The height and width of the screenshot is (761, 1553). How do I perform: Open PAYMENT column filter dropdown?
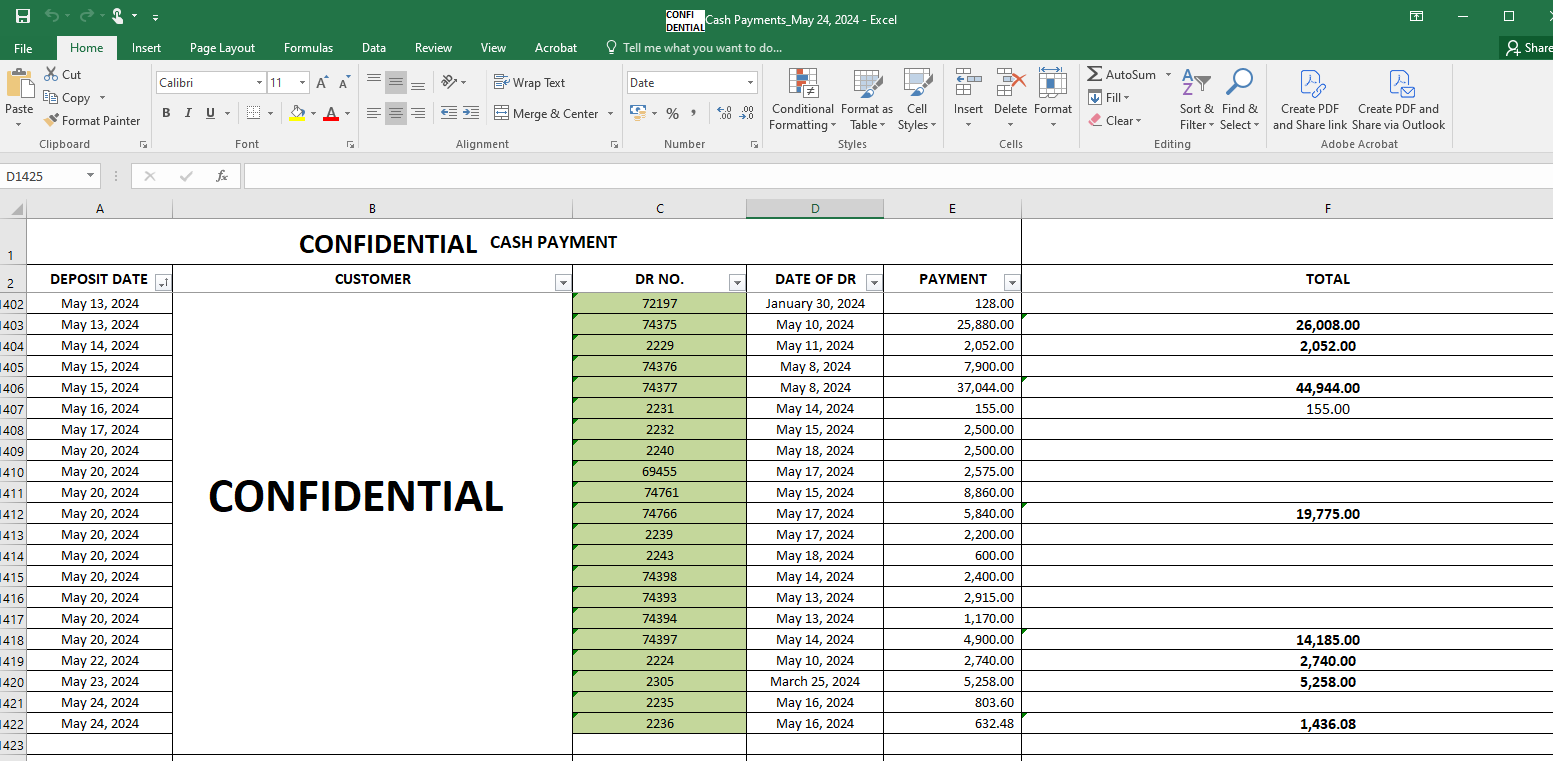(x=1012, y=282)
